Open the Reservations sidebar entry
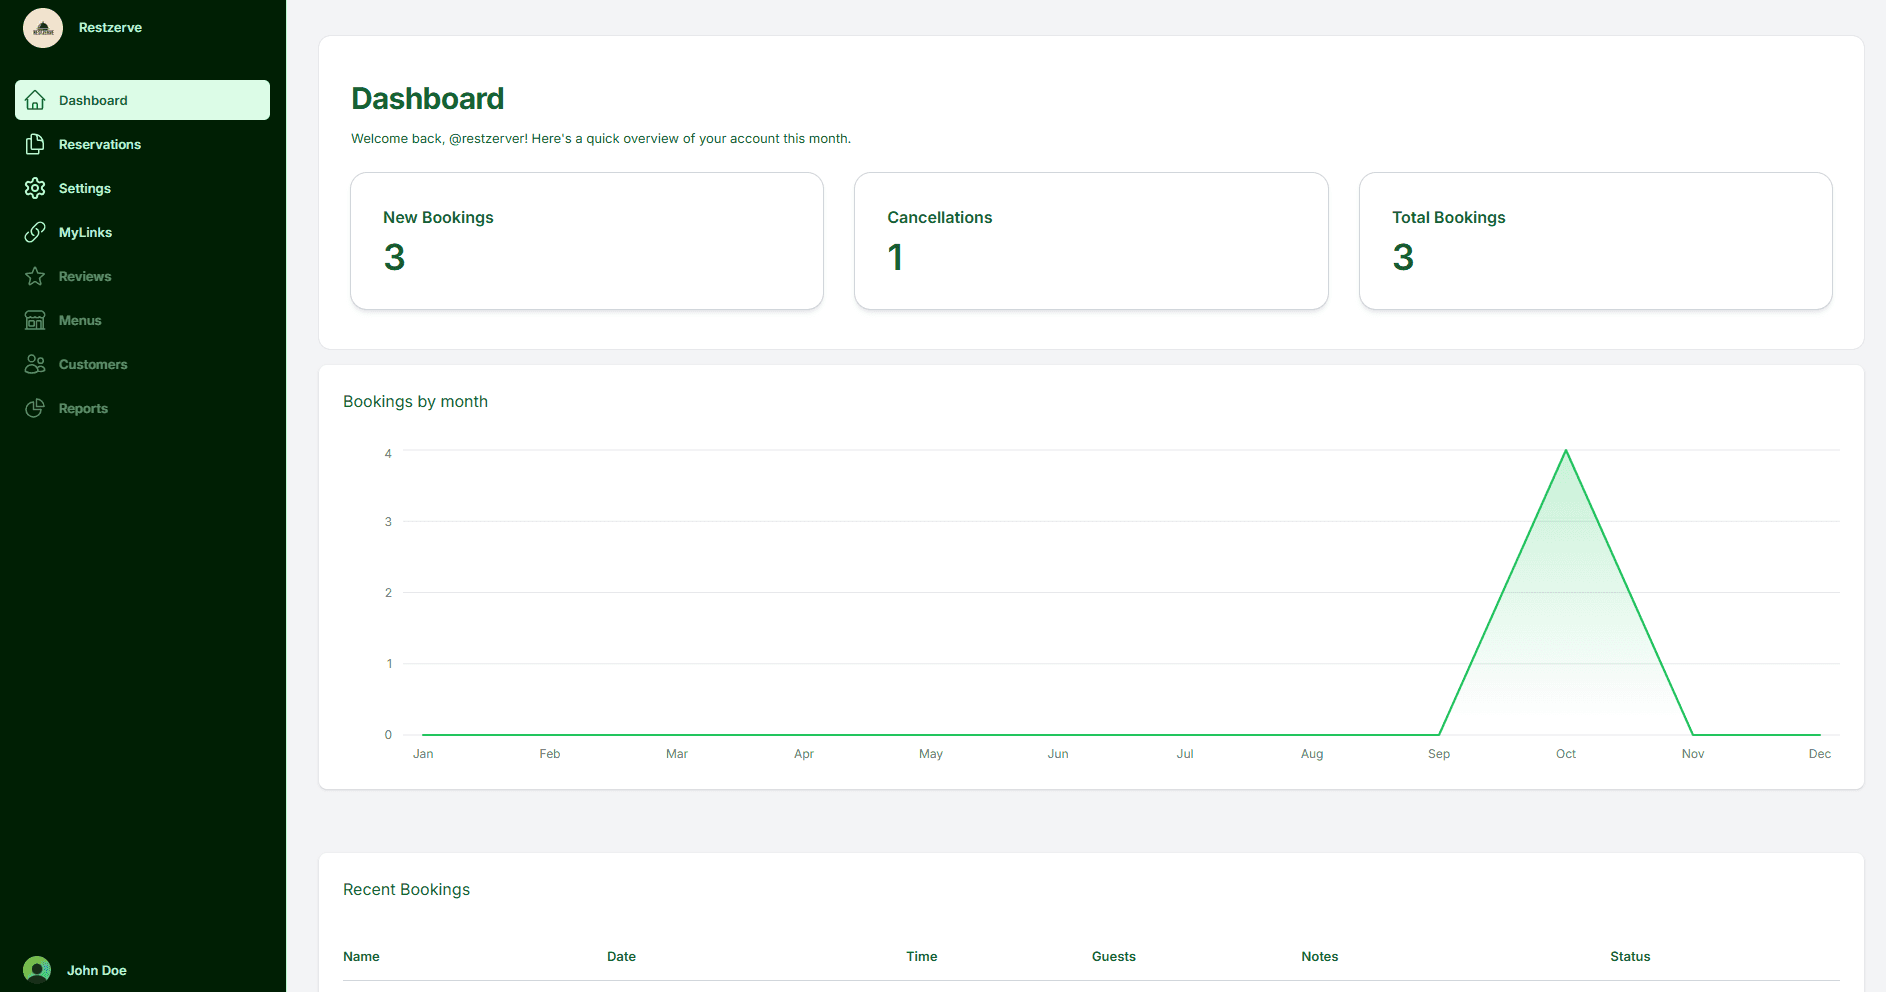1886x992 pixels. [99, 144]
